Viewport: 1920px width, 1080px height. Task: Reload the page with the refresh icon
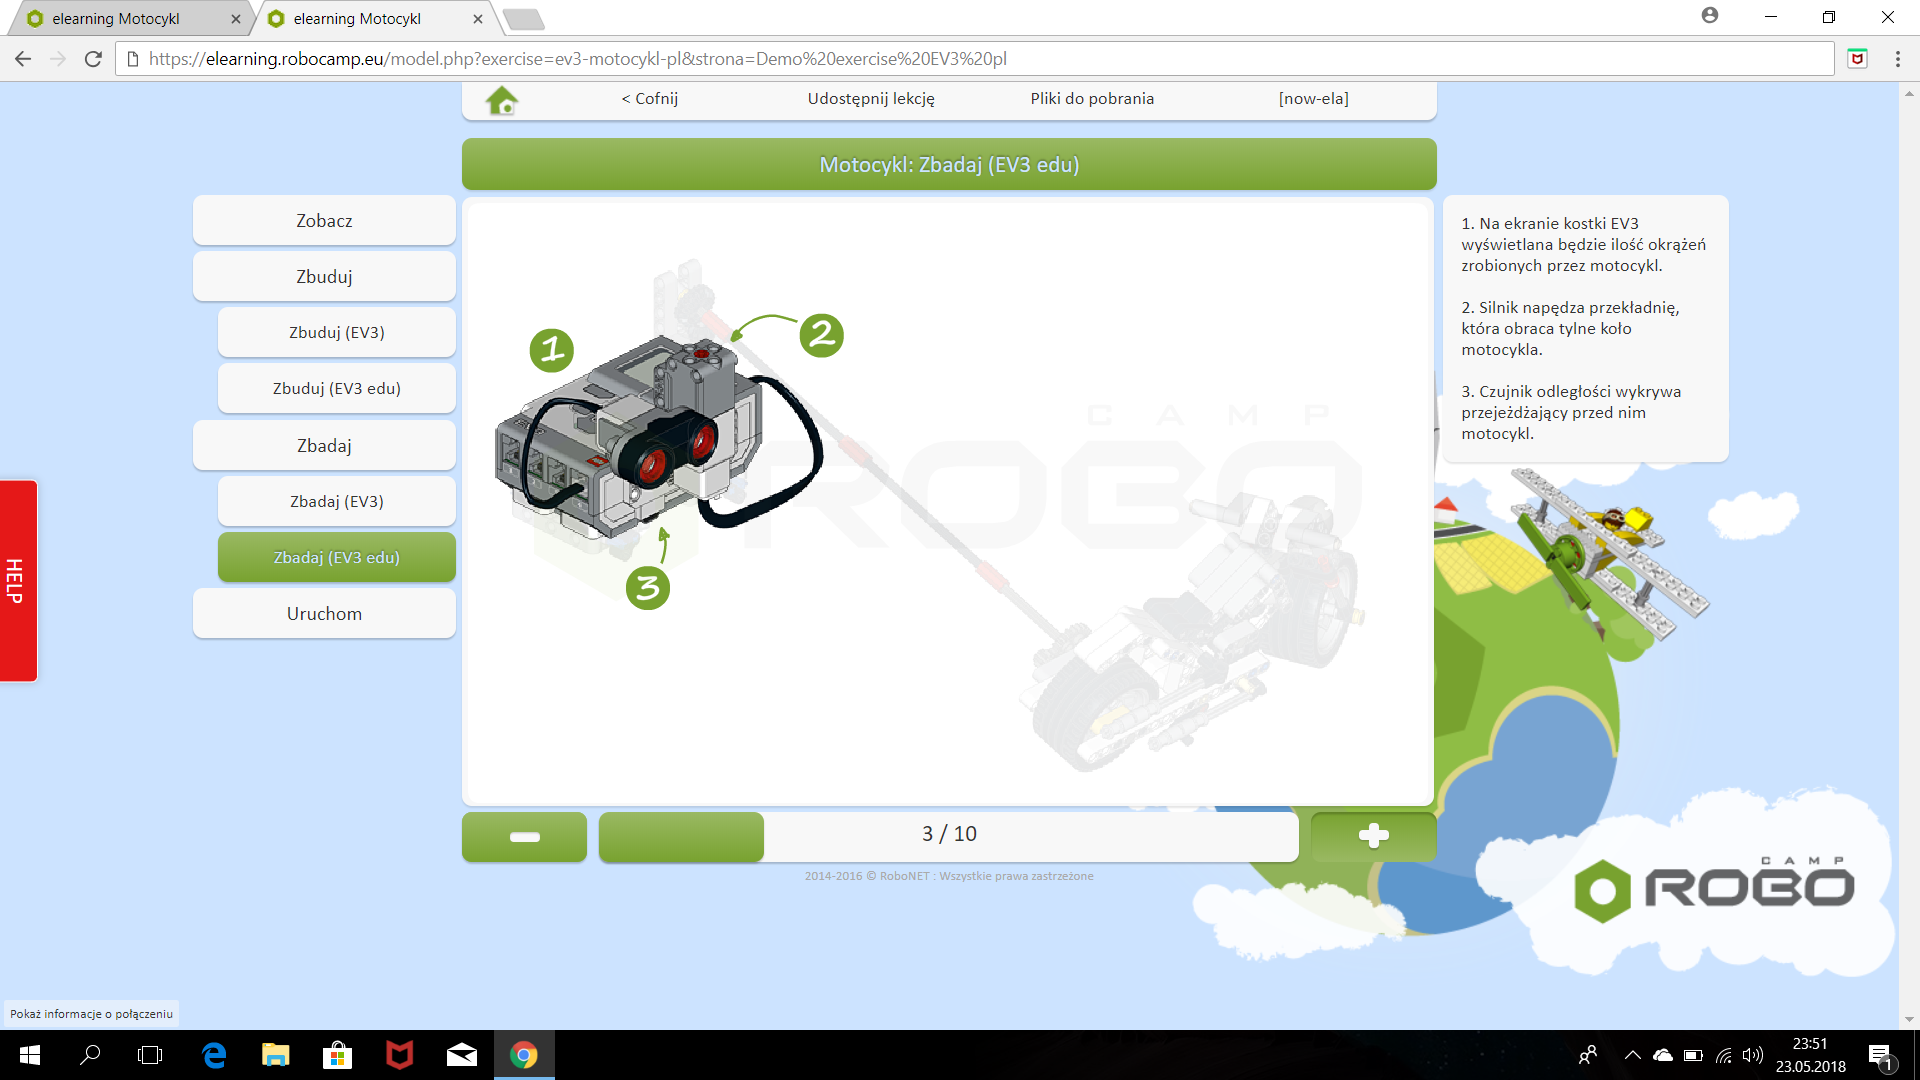pyautogui.click(x=93, y=59)
